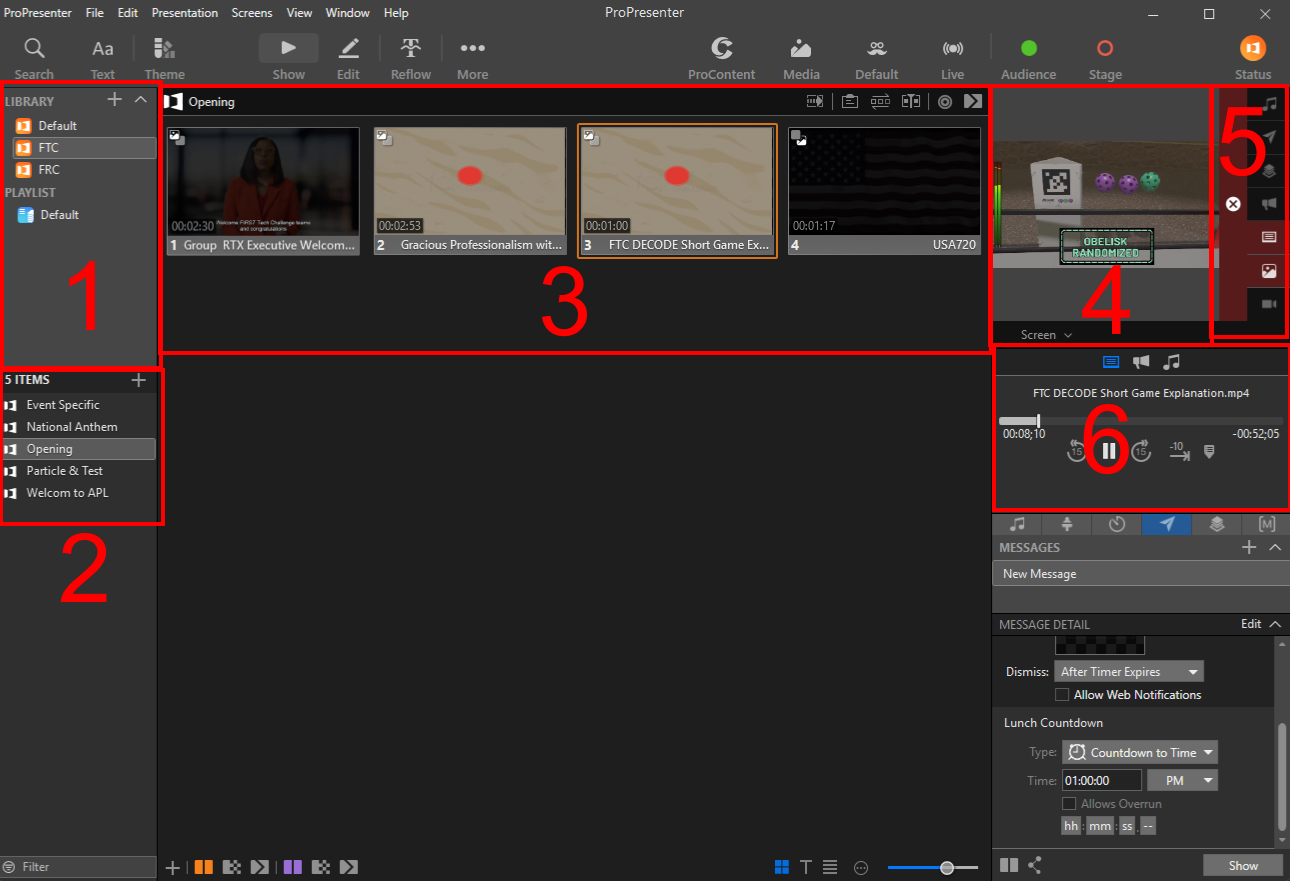Toggle the Stage screen output

(x=1104, y=49)
